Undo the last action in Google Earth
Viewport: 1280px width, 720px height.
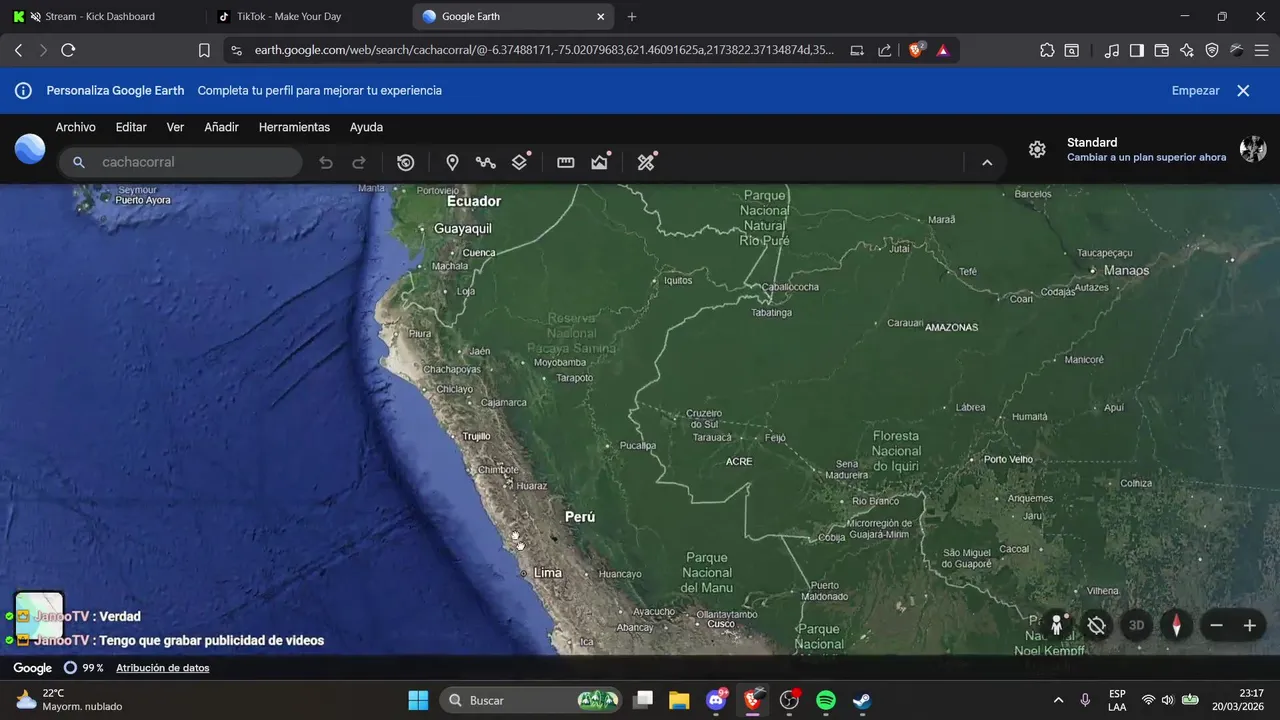pyautogui.click(x=326, y=163)
